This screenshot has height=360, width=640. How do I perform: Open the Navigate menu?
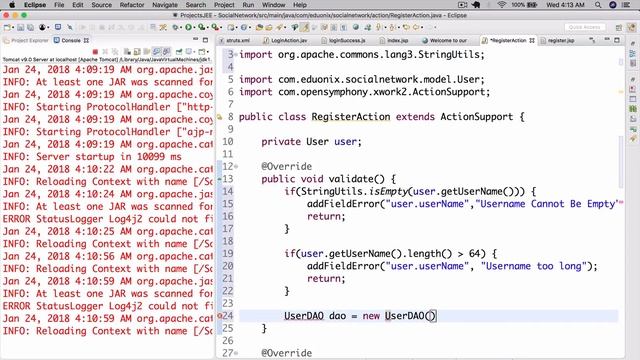click(x=165, y=5)
